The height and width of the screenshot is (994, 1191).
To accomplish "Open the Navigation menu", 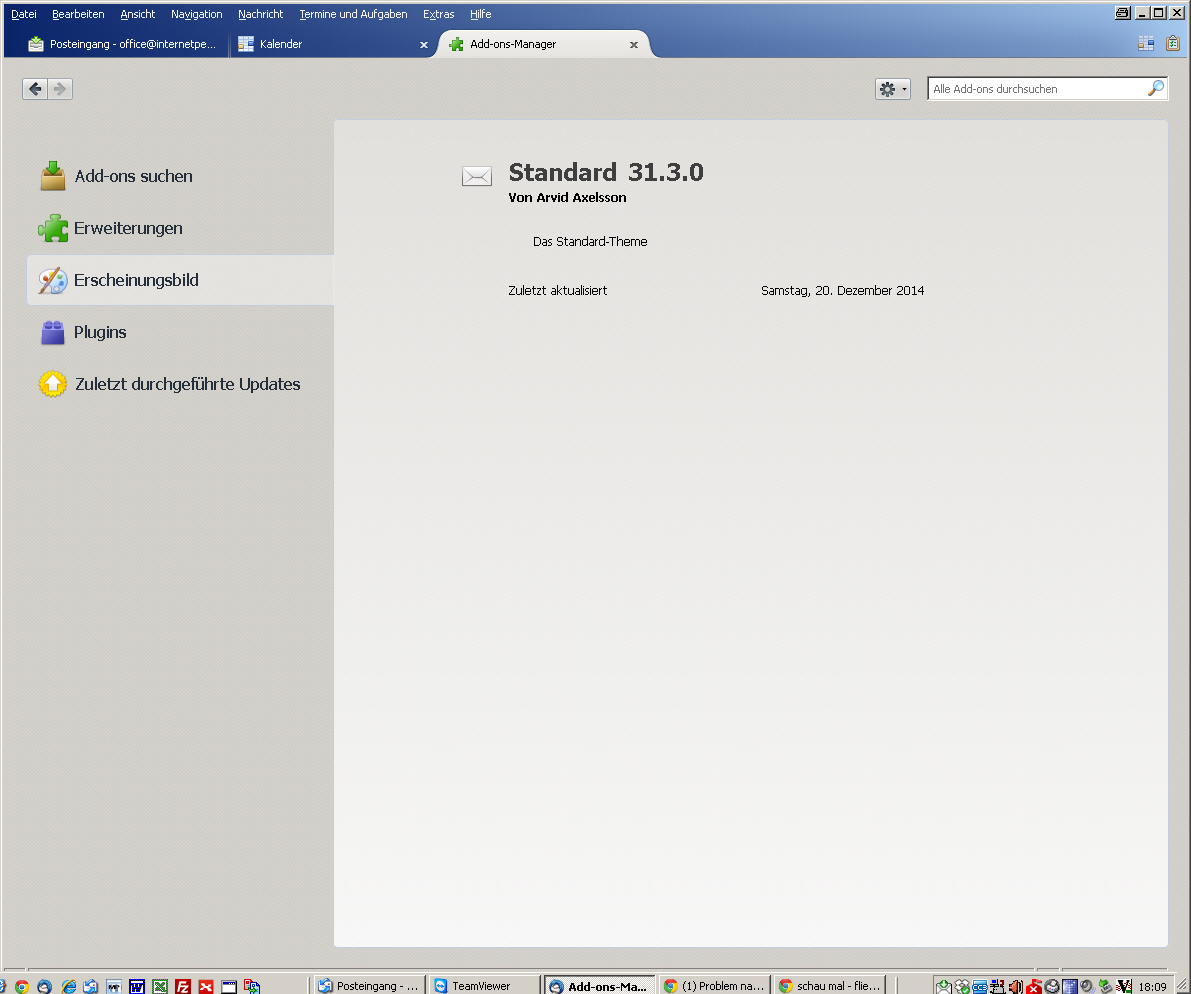I will tap(197, 14).
